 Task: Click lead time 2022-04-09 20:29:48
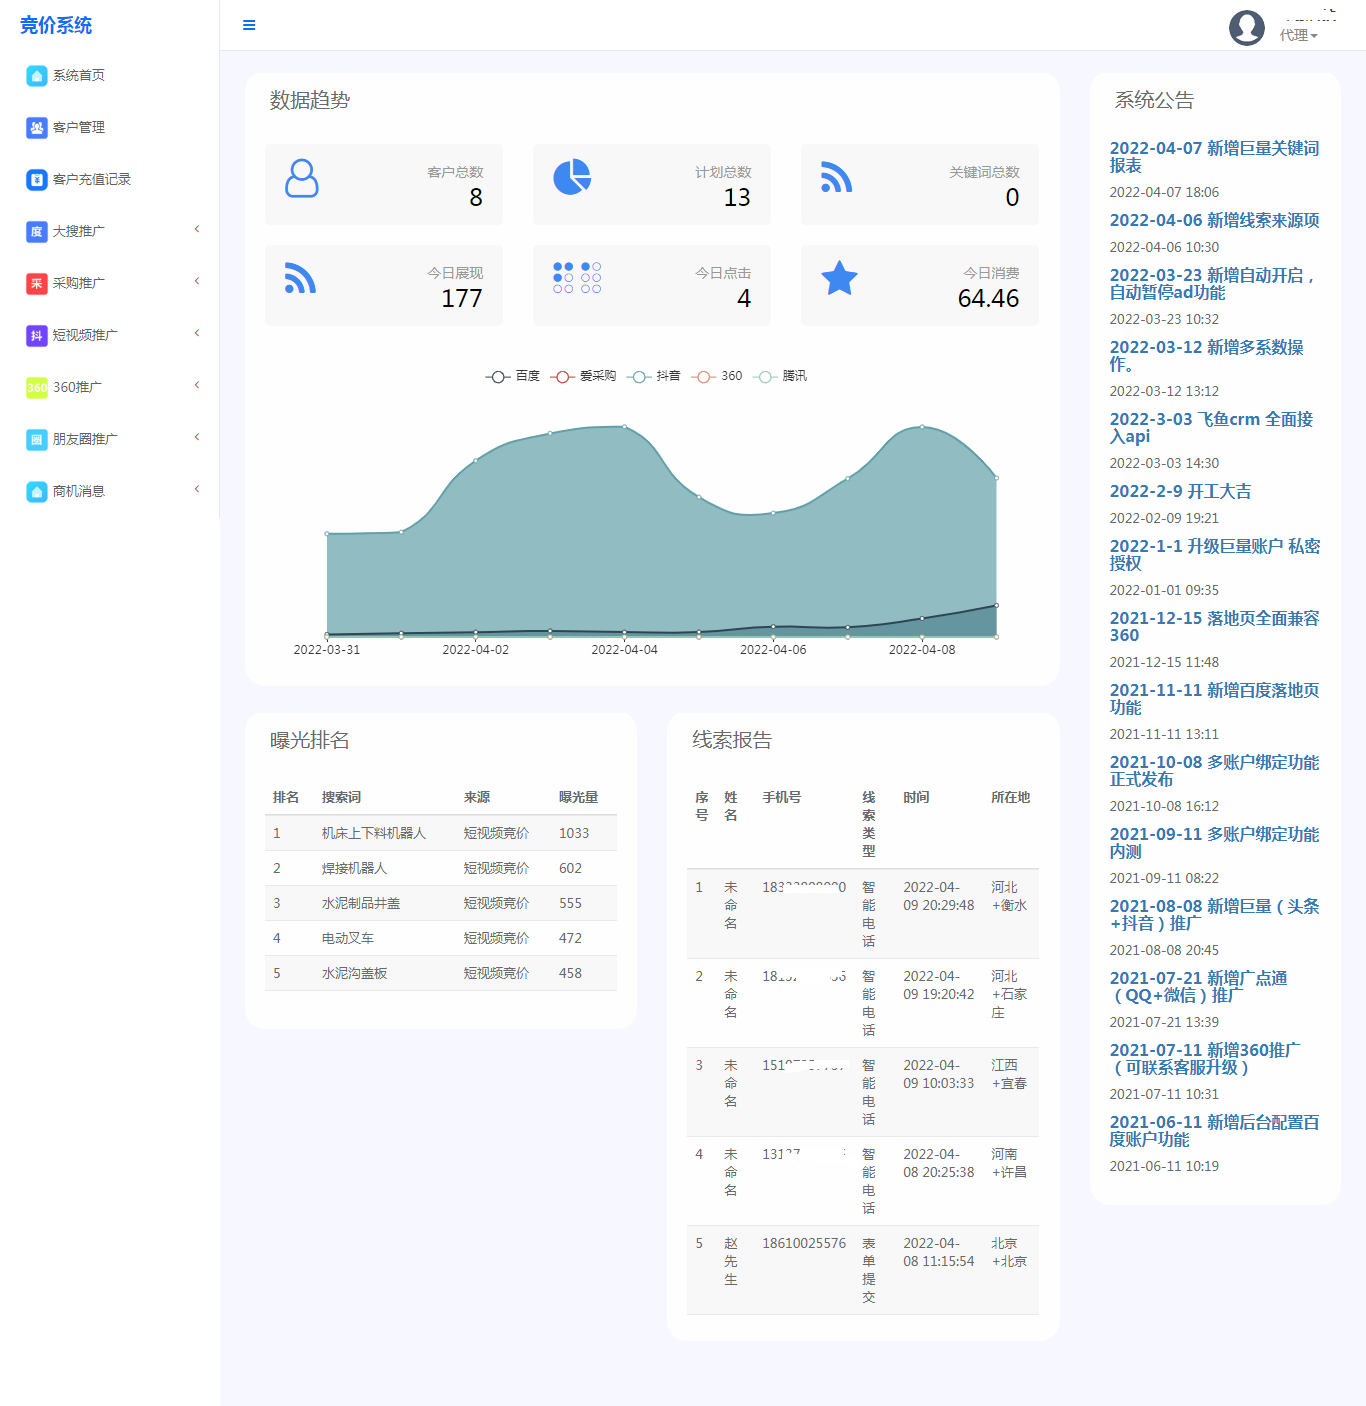pos(938,896)
